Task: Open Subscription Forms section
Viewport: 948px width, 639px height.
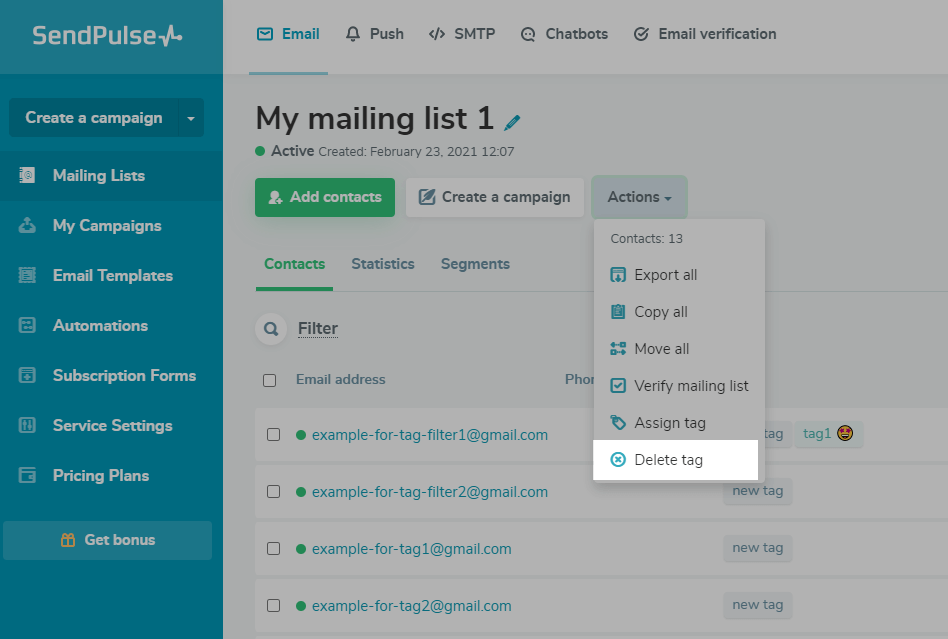Action: pos(124,376)
